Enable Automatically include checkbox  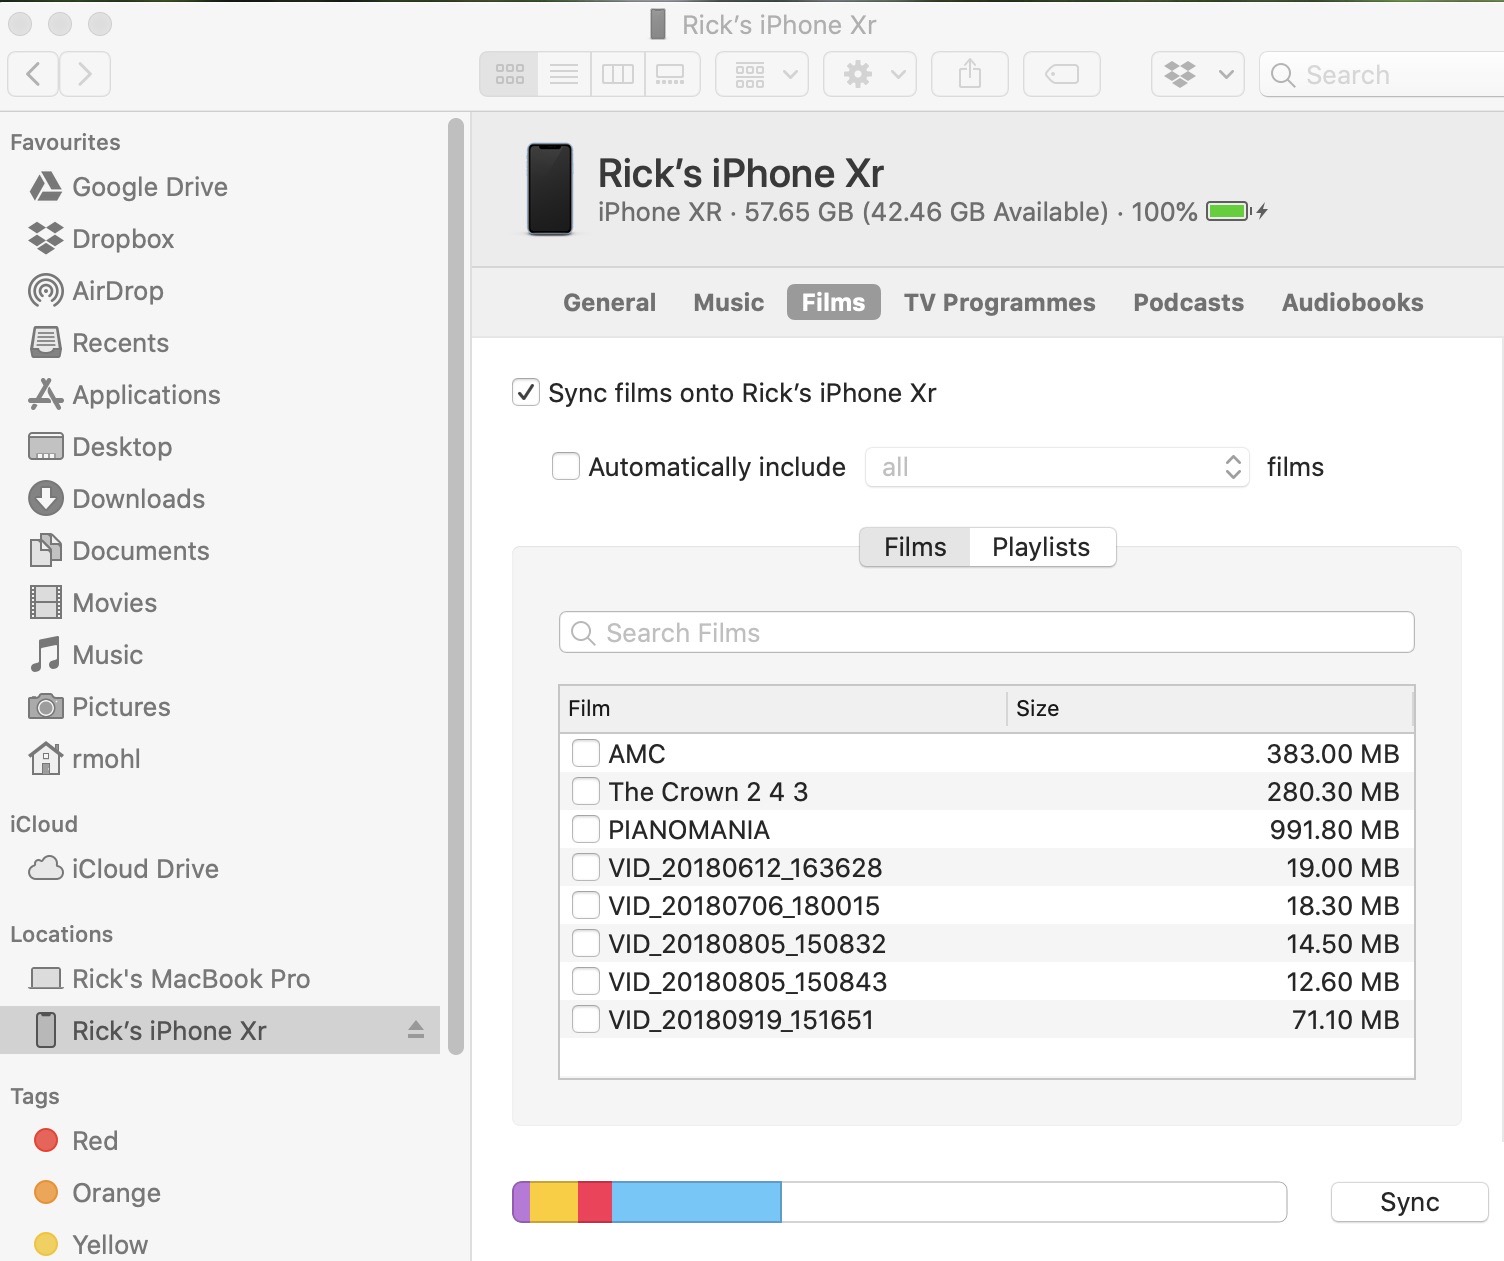pos(566,466)
